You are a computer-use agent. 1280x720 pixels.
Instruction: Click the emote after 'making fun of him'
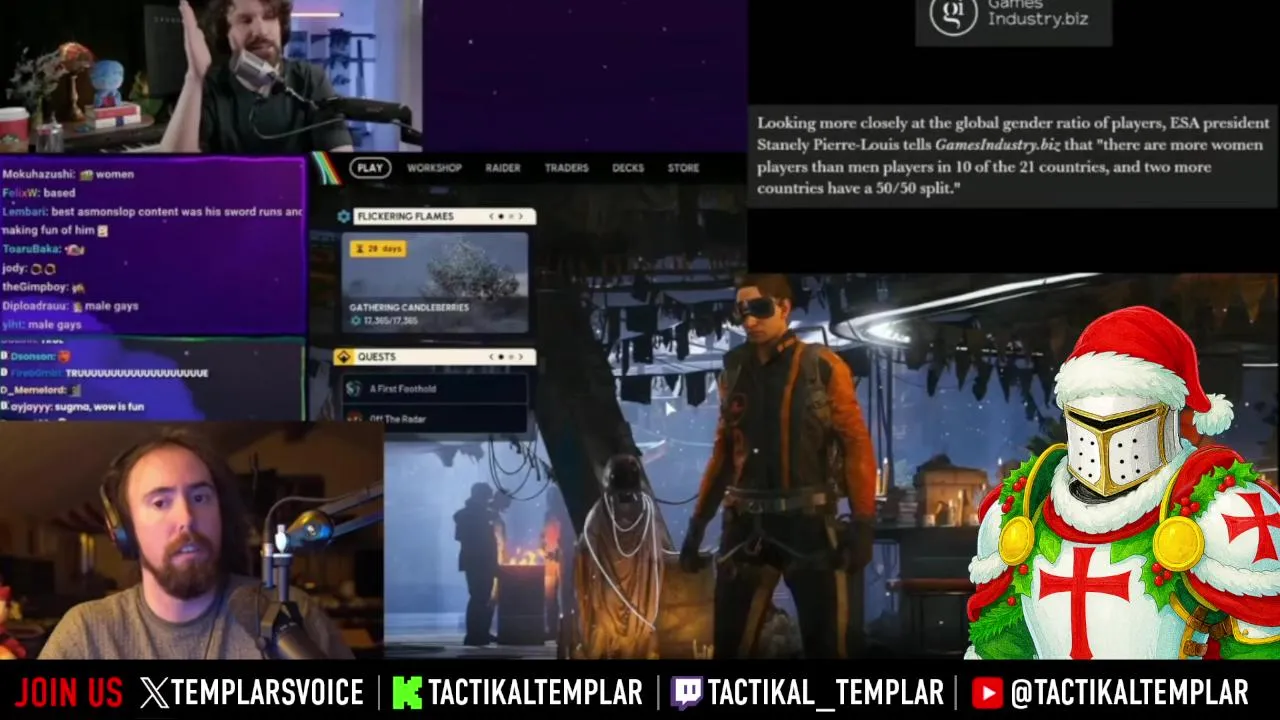point(102,230)
